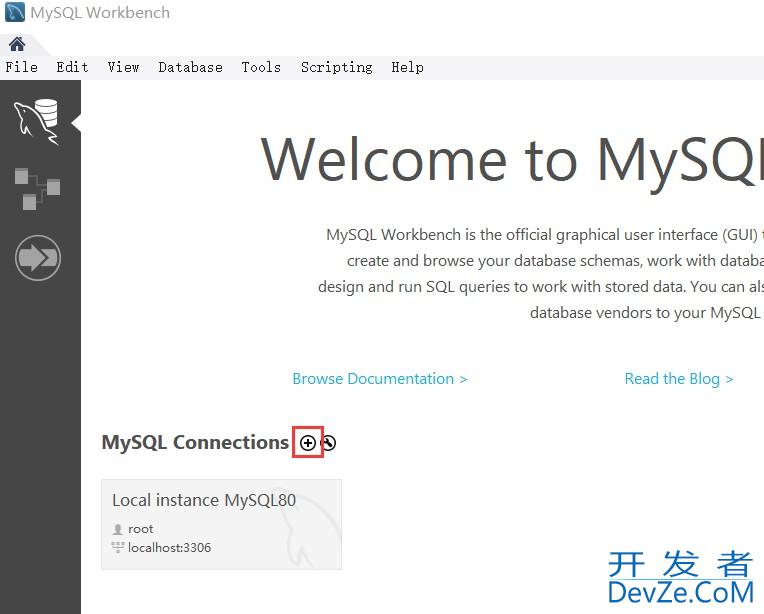Viewport: 764px width, 614px height.
Task: Open the File menu
Action: 21,67
